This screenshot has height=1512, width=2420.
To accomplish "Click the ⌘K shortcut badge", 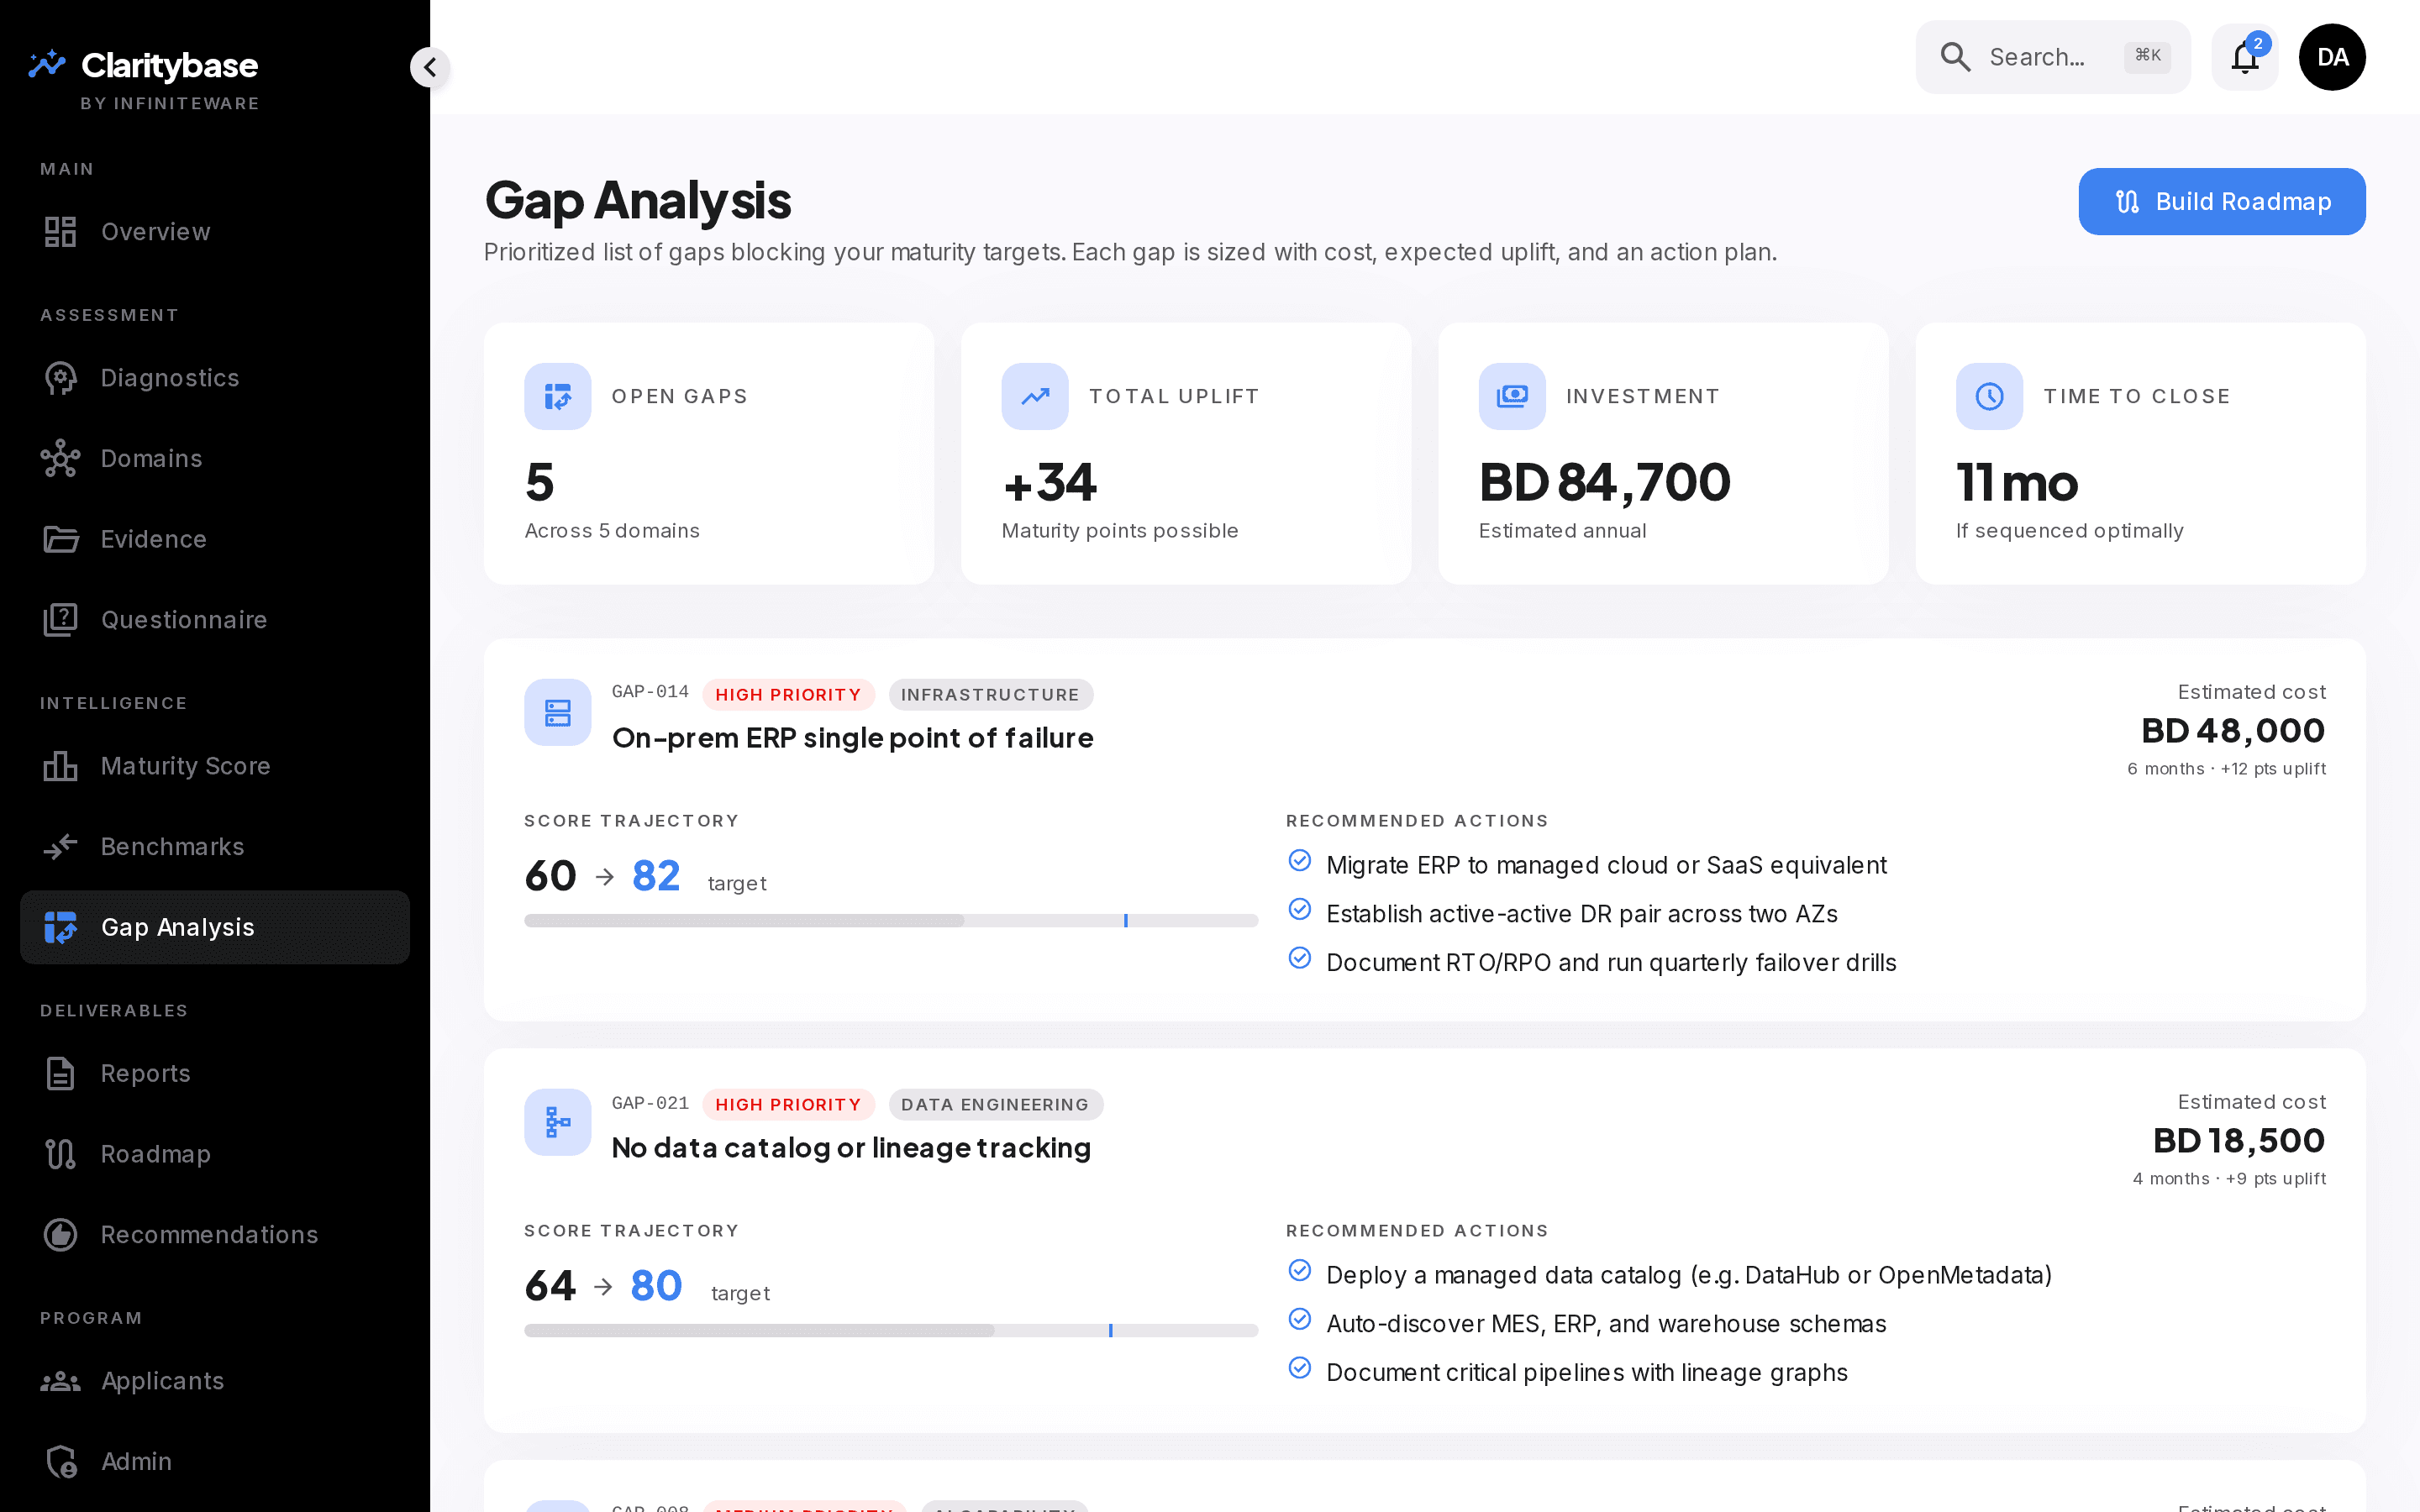I will coord(2147,56).
